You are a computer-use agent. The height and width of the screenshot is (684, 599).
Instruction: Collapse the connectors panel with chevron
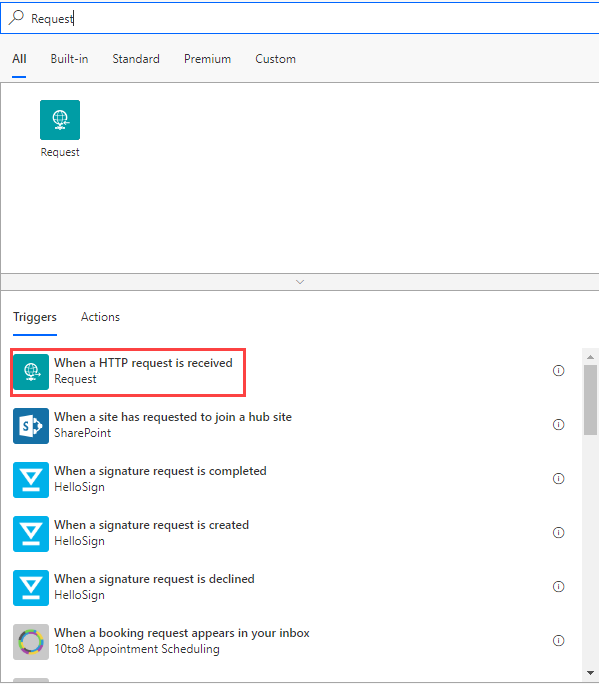[x=300, y=282]
